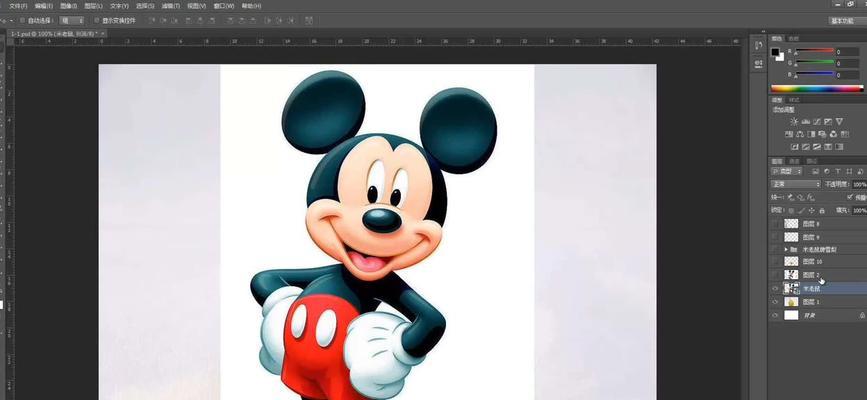This screenshot has width=867, height=400.
Task: Align top edges in the options bar
Action: 151,20
